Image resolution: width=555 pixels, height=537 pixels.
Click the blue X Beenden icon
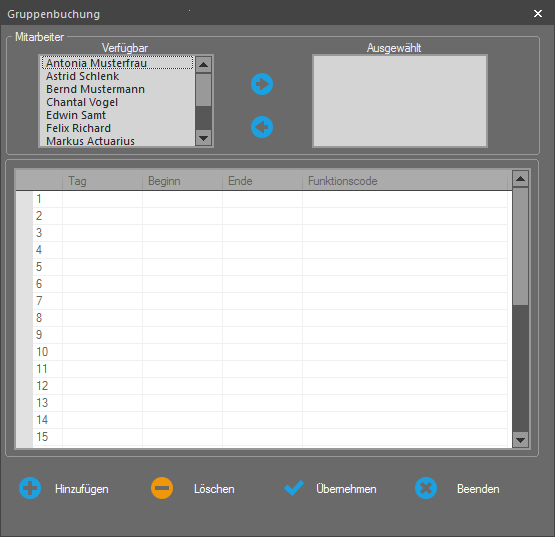(x=426, y=488)
